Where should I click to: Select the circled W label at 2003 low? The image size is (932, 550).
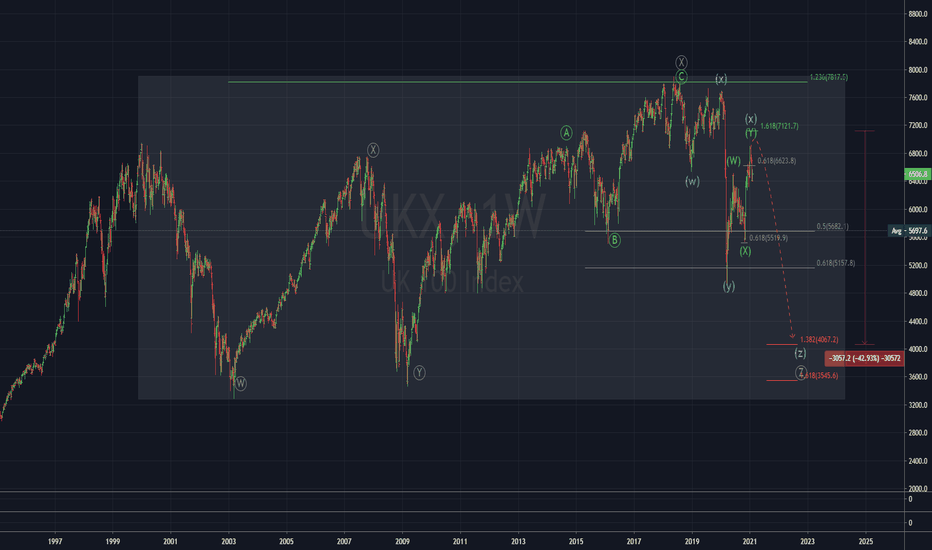(x=240, y=383)
